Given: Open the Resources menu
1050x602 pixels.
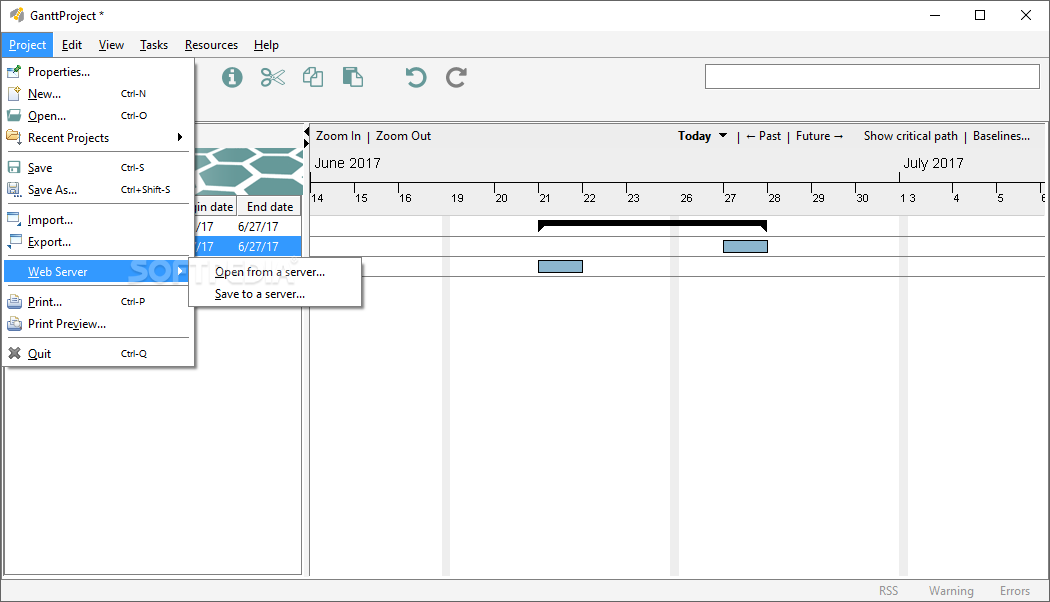Looking at the screenshot, I should [x=211, y=45].
